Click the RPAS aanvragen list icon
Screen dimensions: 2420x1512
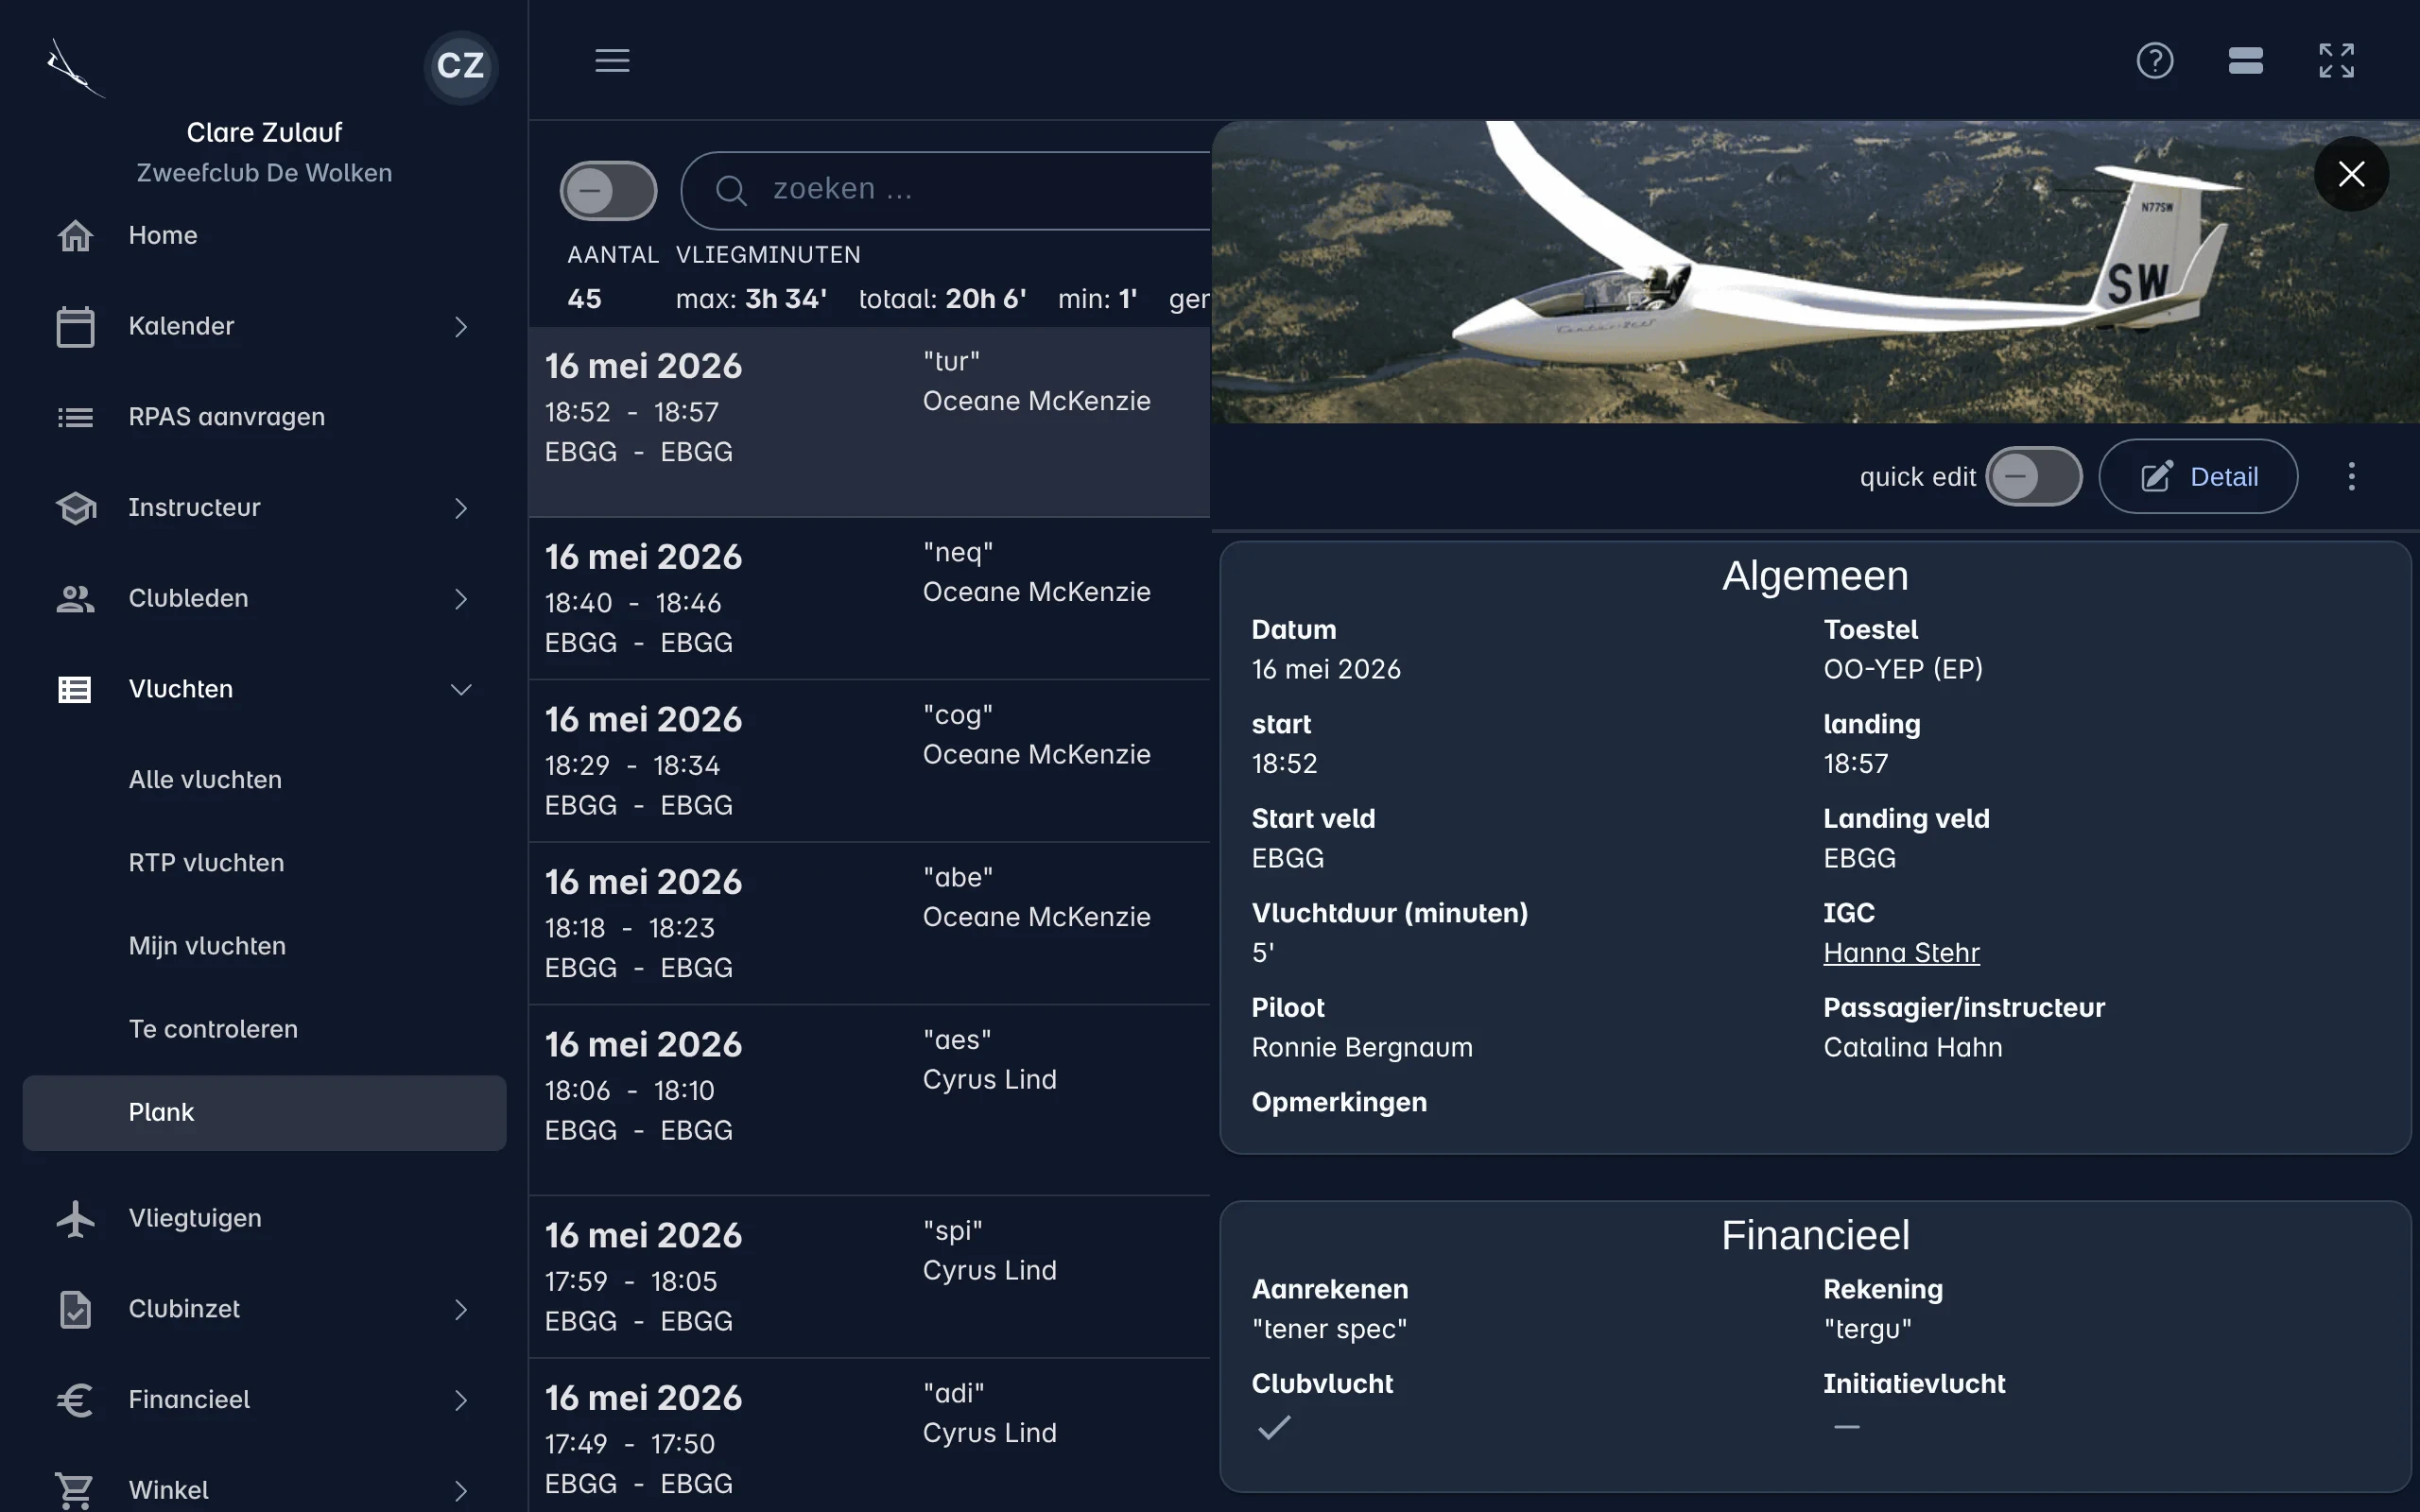coord(75,417)
